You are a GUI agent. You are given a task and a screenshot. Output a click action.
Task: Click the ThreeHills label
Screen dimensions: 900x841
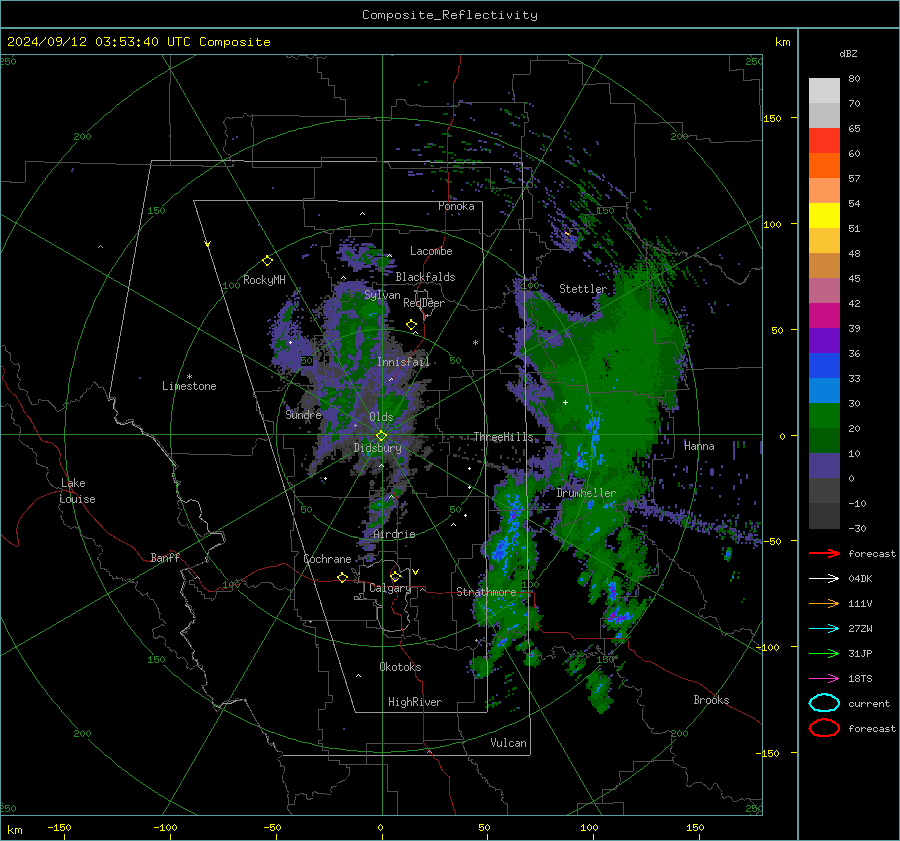click(x=503, y=437)
